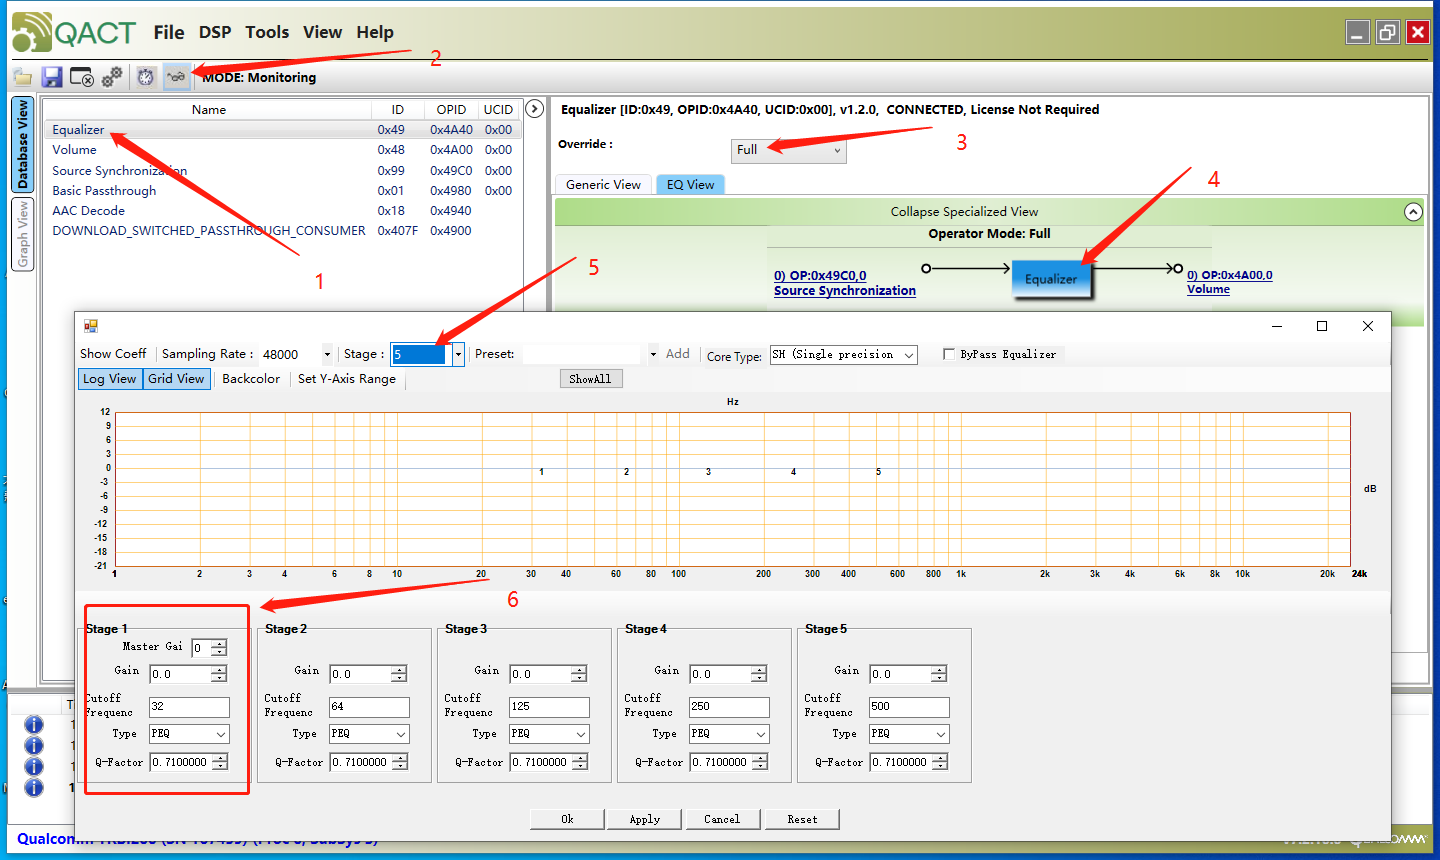Click the Equalizer block in operator graph
1440x860 pixels.
1051,279
